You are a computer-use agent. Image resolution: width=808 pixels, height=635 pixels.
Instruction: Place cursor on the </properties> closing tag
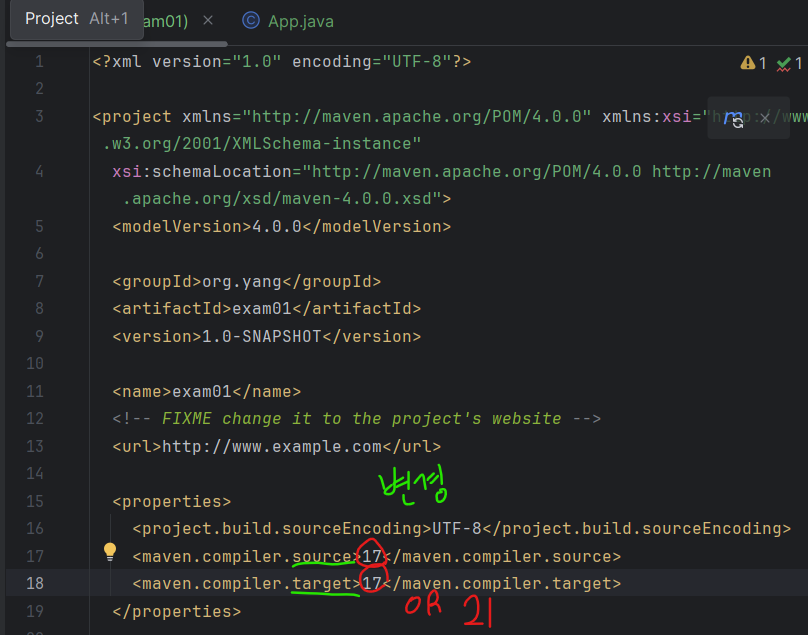click(x=177, y=611)
